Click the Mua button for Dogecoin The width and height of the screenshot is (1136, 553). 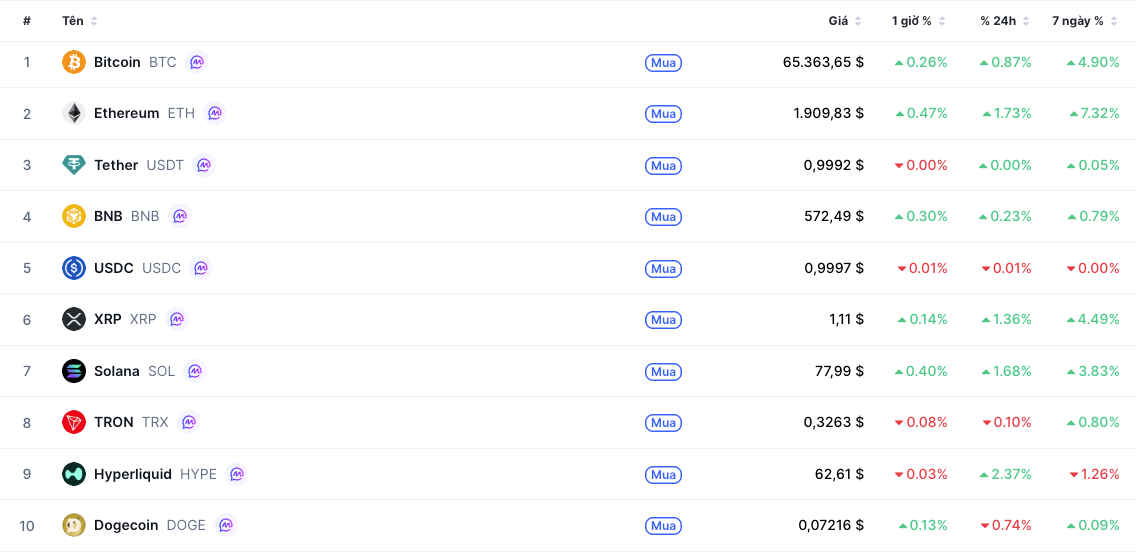(x=663, y=525)
